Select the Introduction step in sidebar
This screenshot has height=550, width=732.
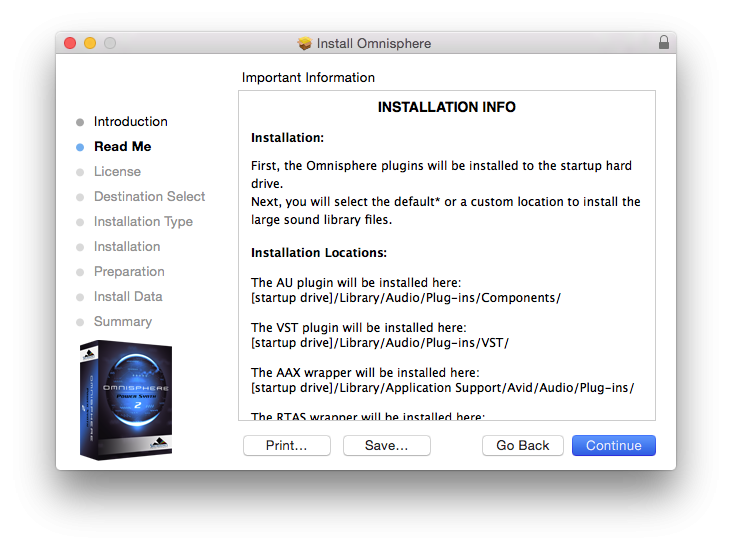click(x=130, y=121)
